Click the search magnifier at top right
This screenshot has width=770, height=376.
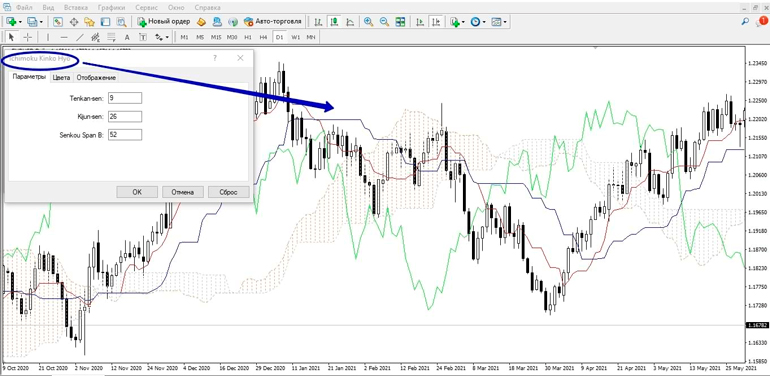745,21
